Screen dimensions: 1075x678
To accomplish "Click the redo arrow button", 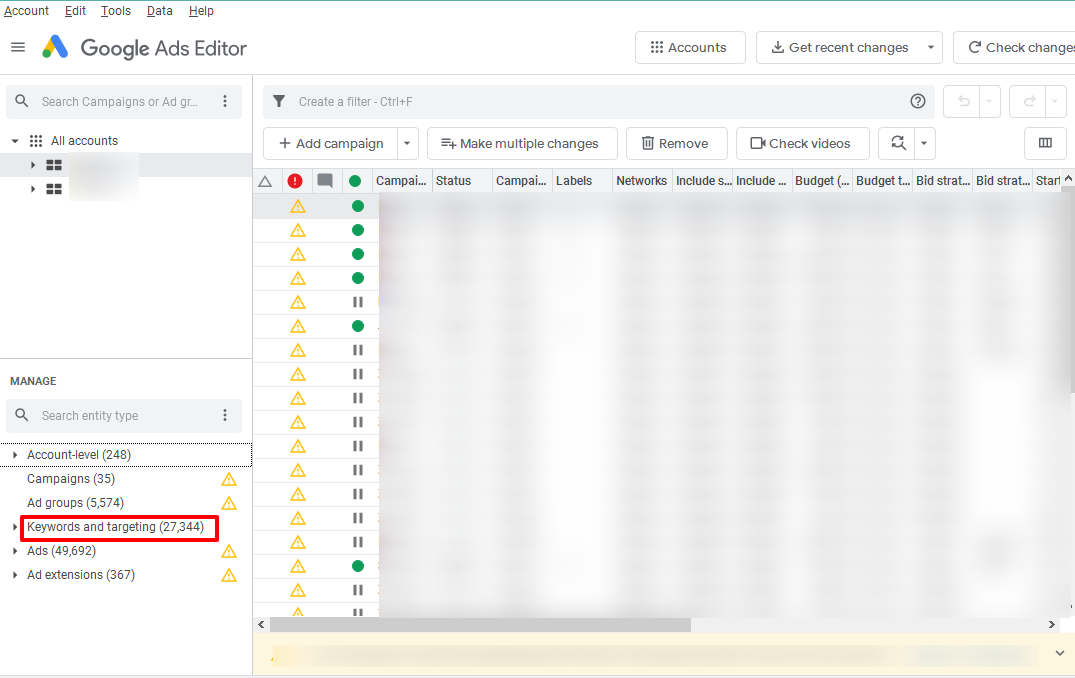I will [1028, 102].
